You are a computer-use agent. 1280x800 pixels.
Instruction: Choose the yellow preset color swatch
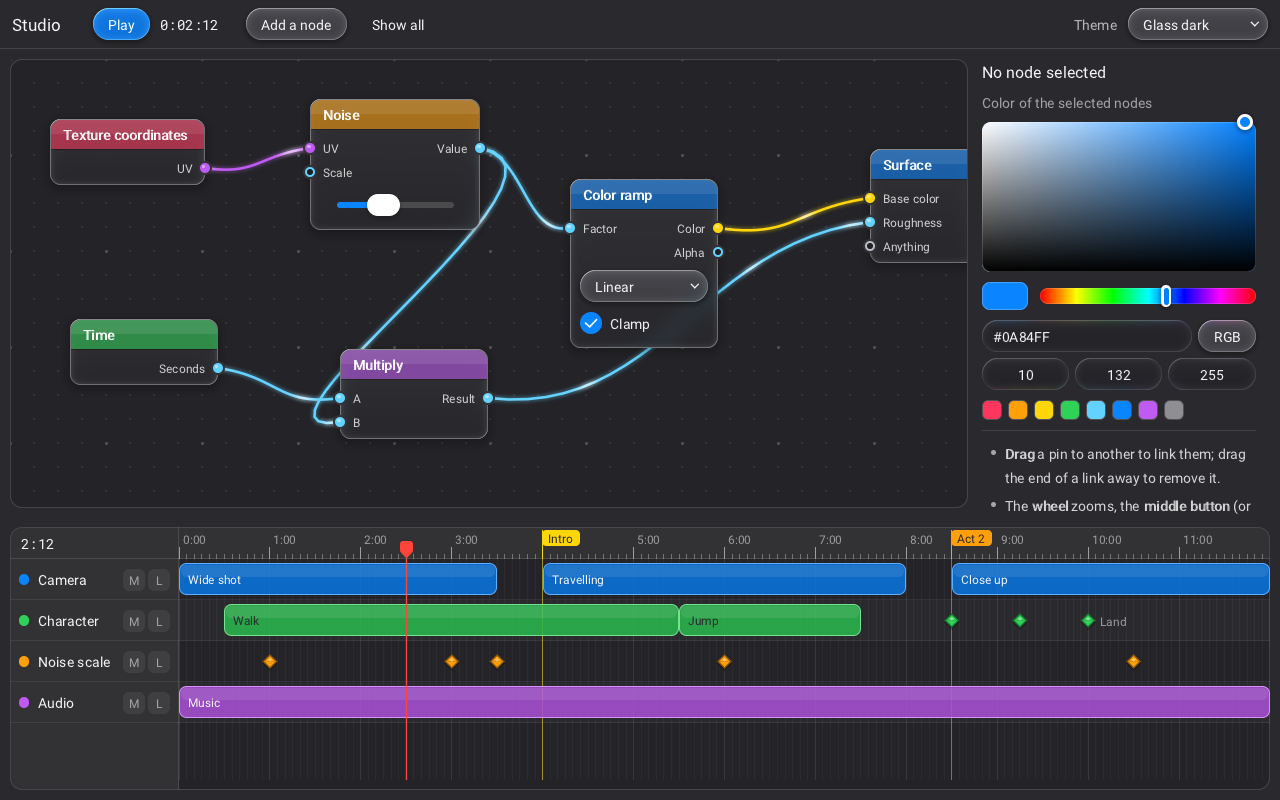pos(1044,410)
